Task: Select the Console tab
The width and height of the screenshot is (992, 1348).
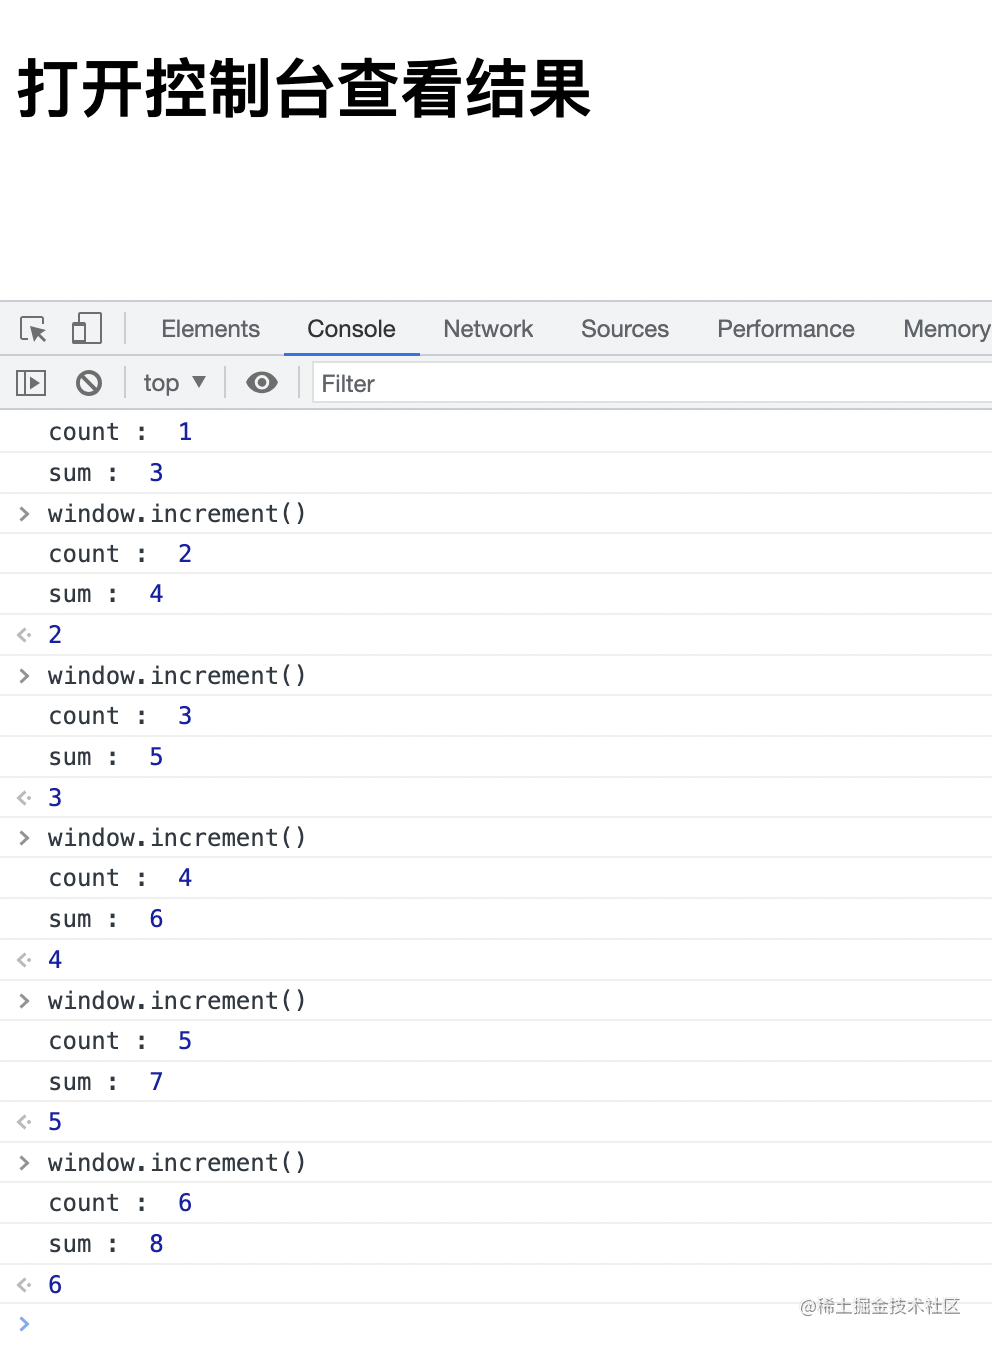Action: coord(351,329)
